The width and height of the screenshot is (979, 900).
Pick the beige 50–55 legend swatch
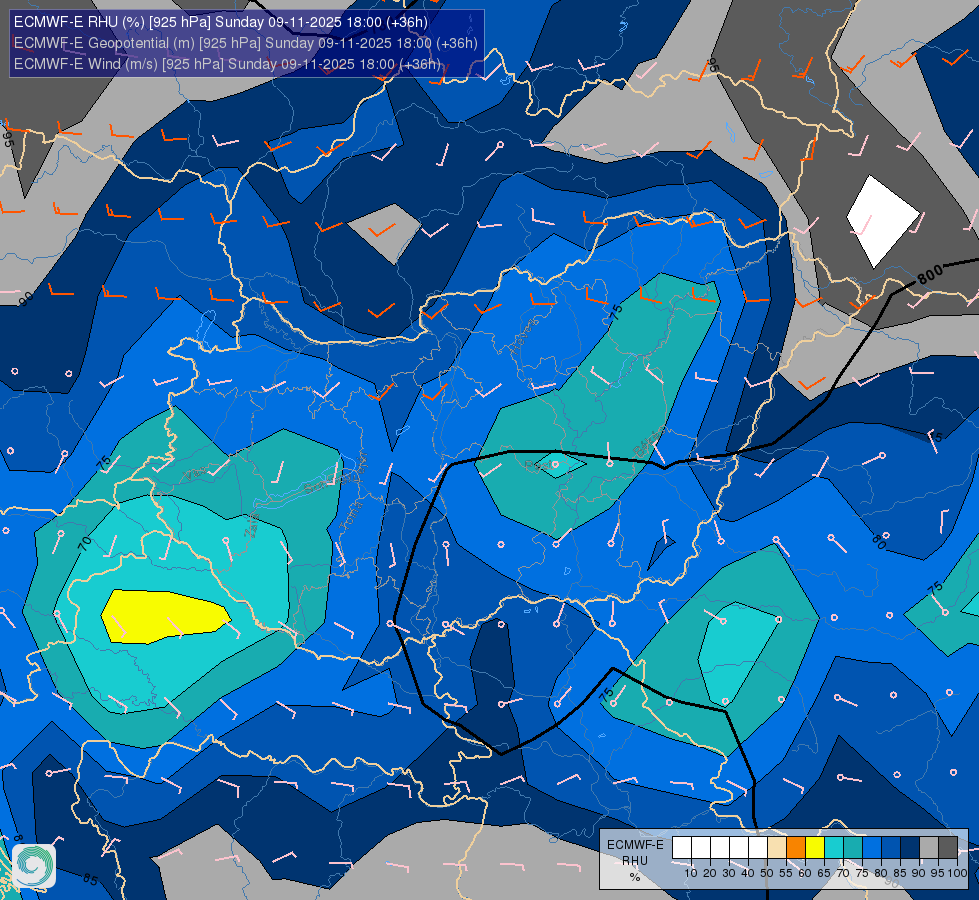coord(777,848)
